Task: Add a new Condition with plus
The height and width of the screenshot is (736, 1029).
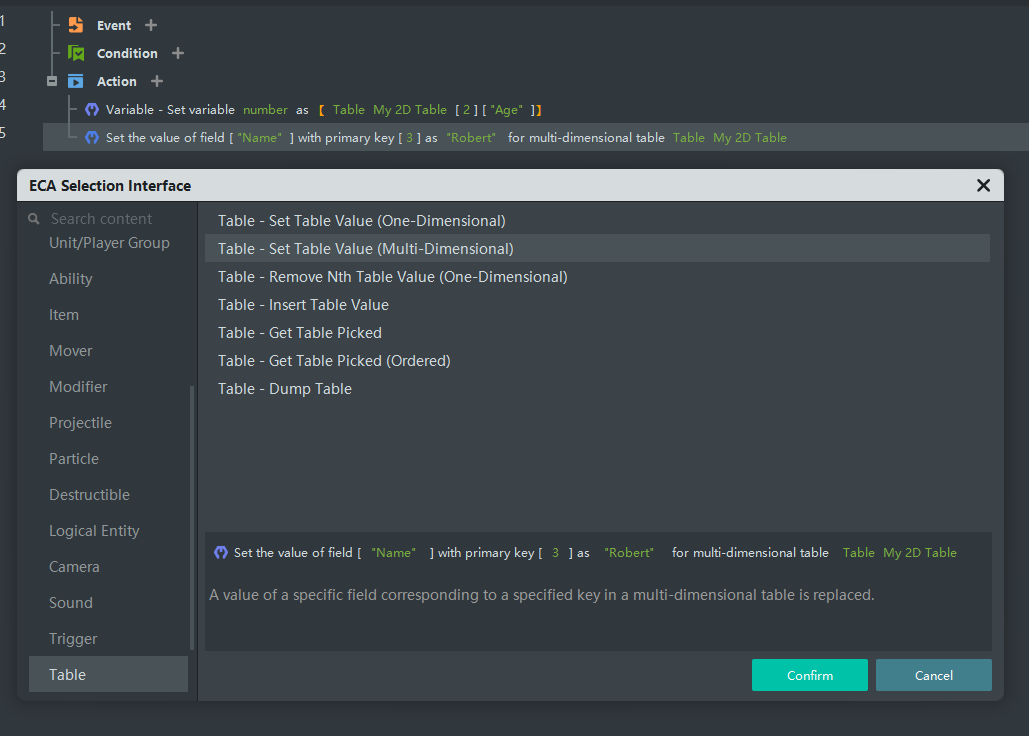Action: point(178,53)
